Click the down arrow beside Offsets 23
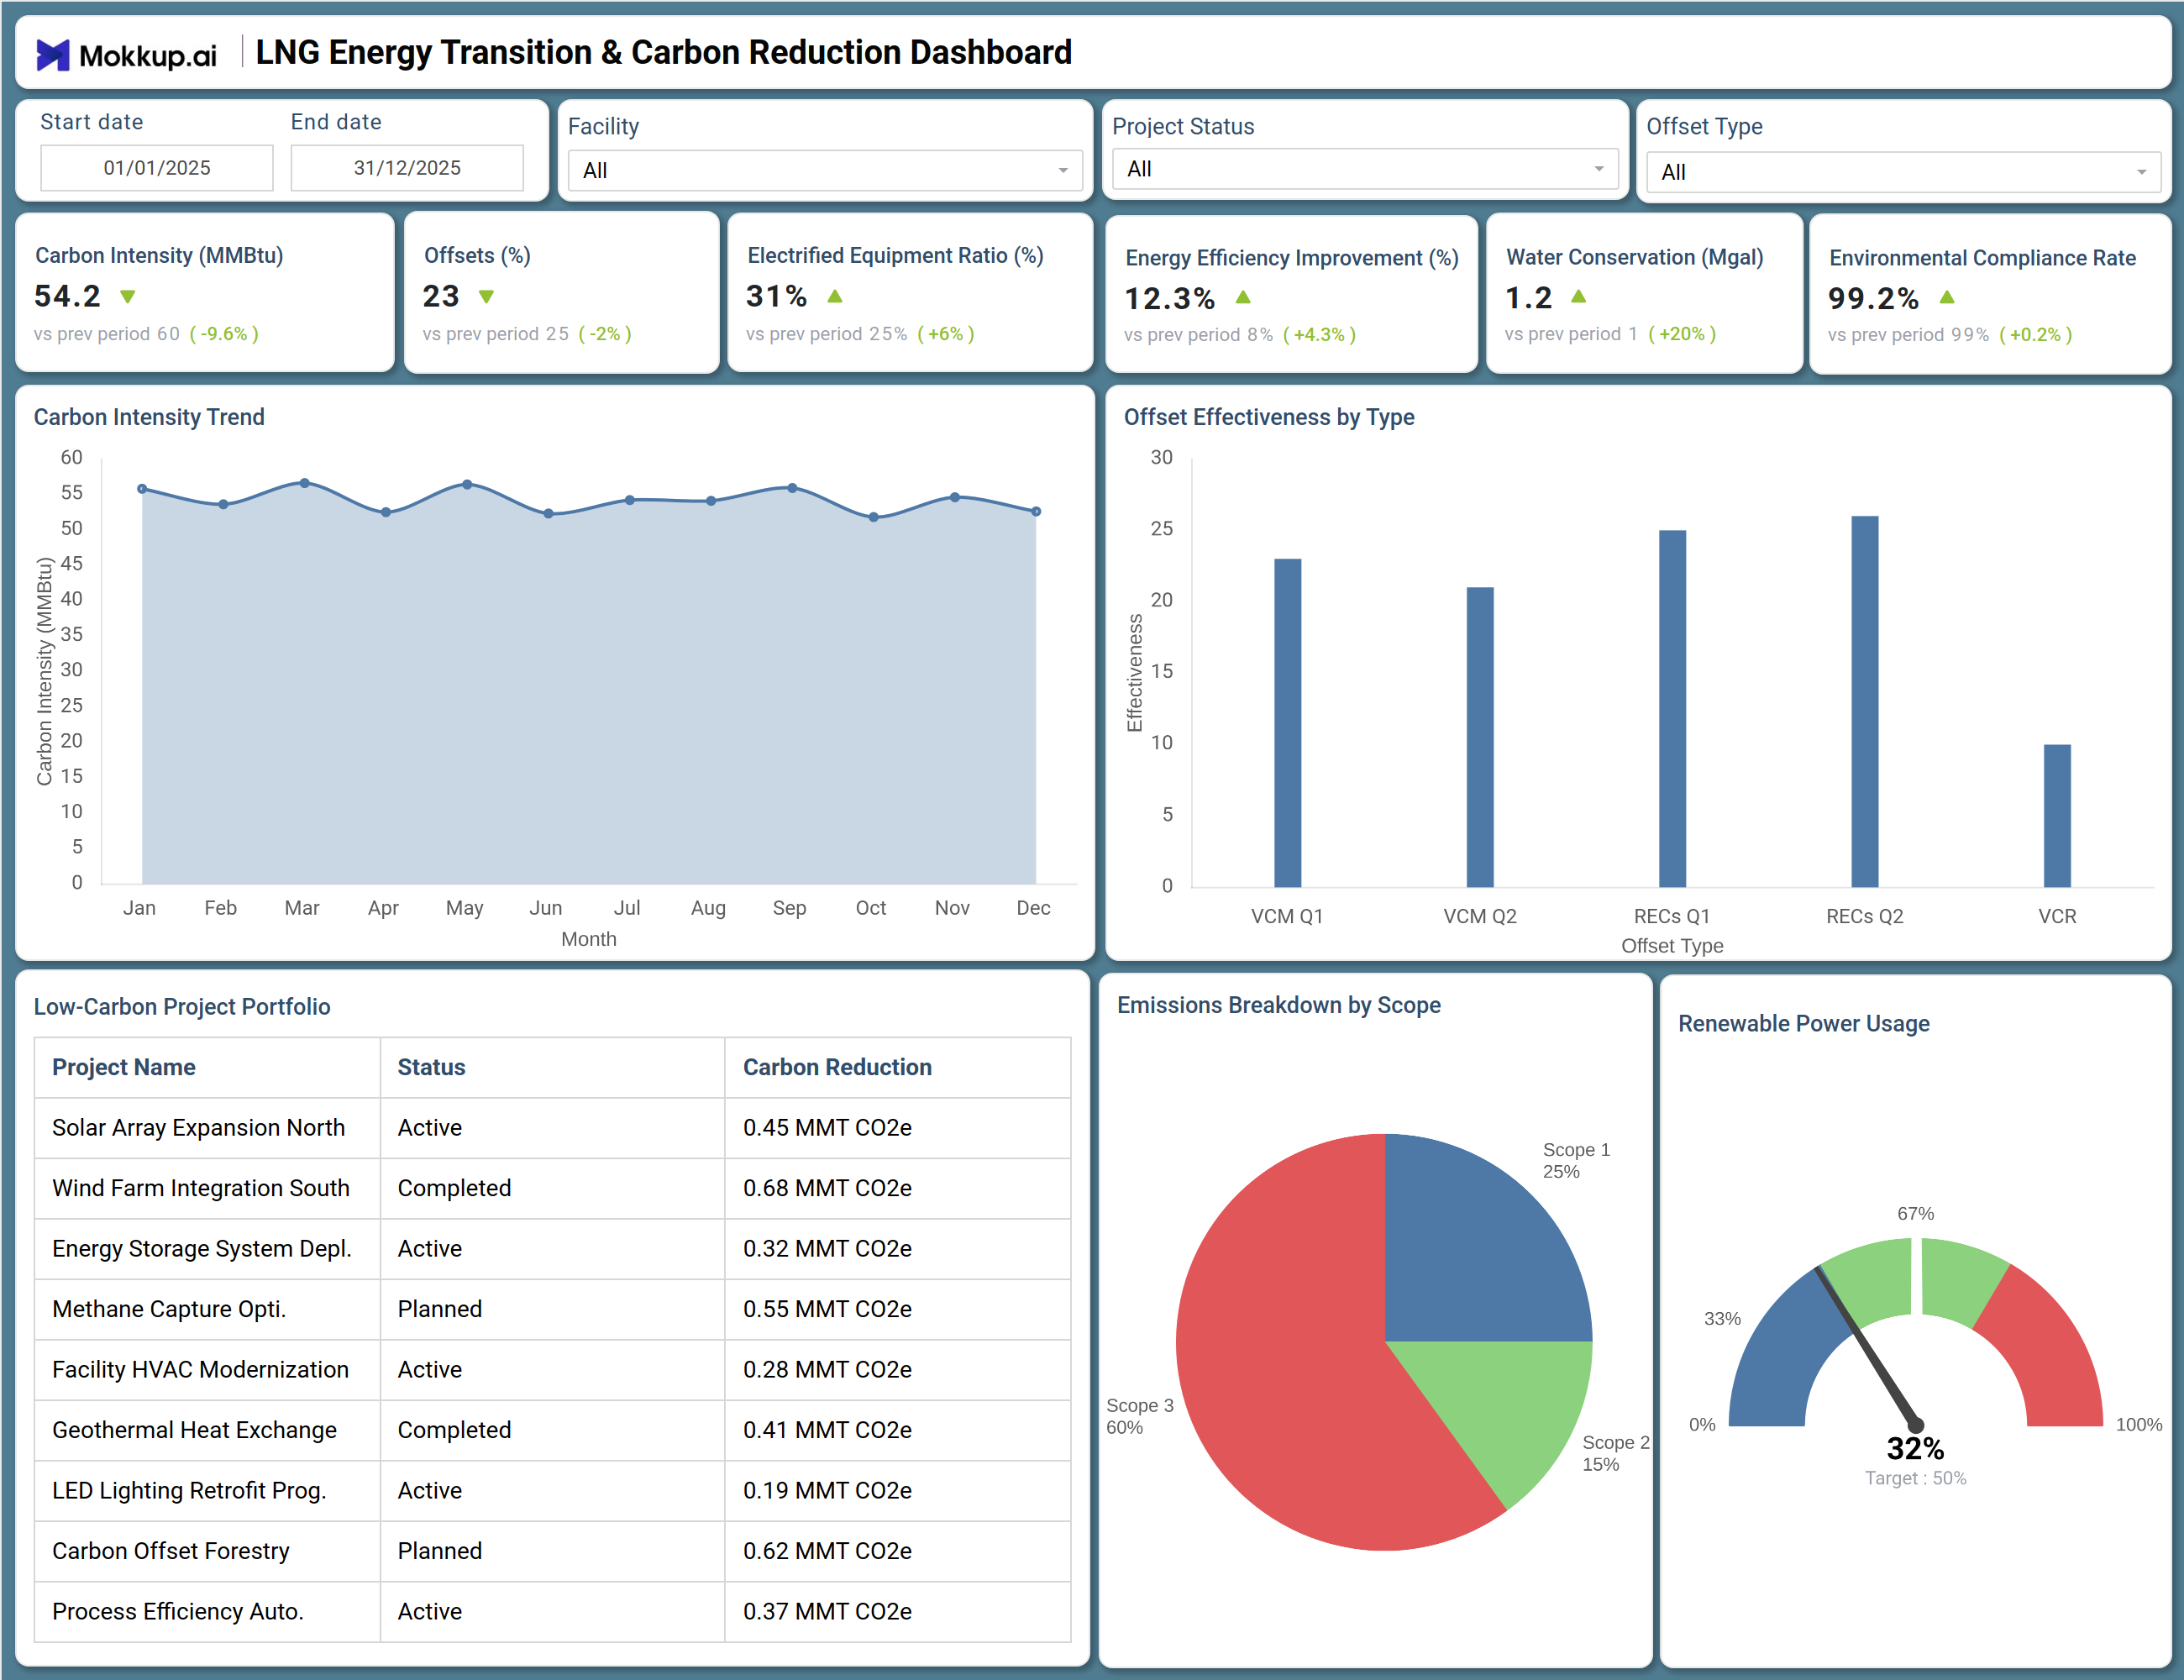2184x1680 pixels. click(x=486, y=297)
